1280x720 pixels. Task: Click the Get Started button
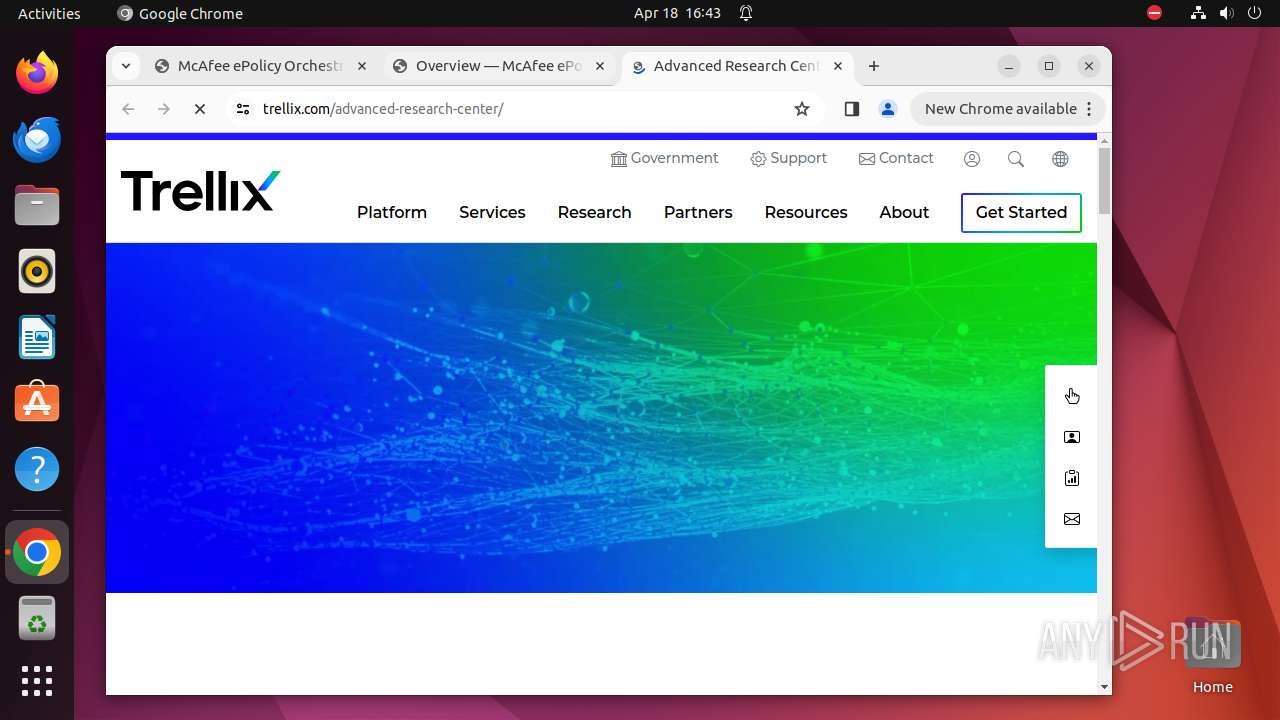click(1021, 212)
